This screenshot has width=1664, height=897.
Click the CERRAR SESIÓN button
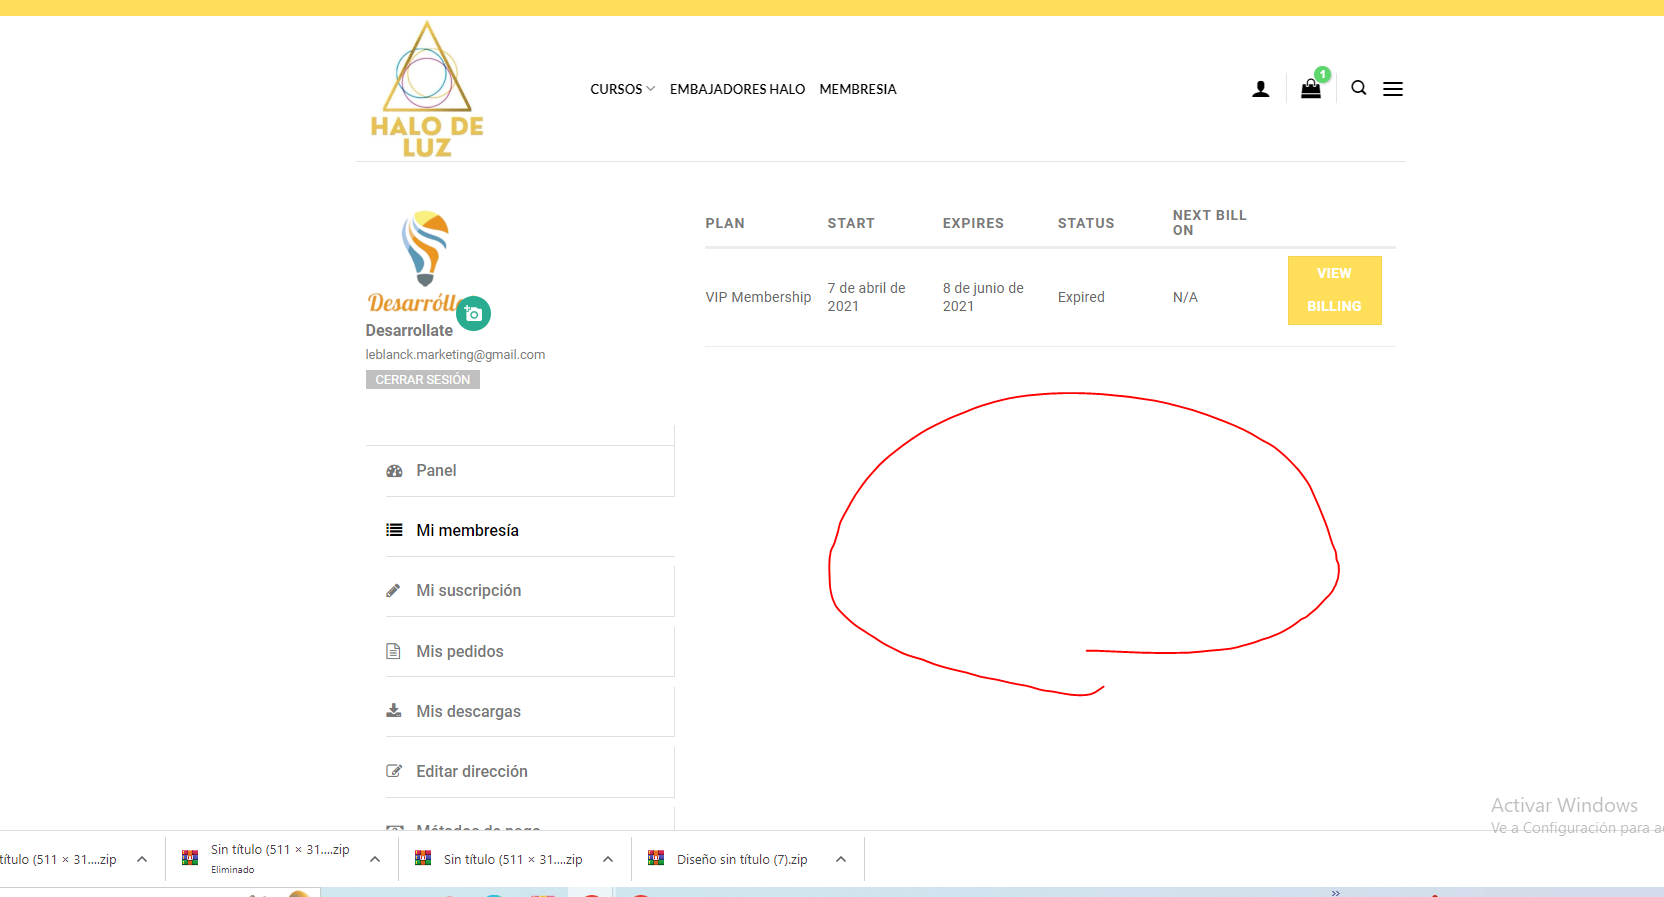pyautogui.click(x=423, y=380)
